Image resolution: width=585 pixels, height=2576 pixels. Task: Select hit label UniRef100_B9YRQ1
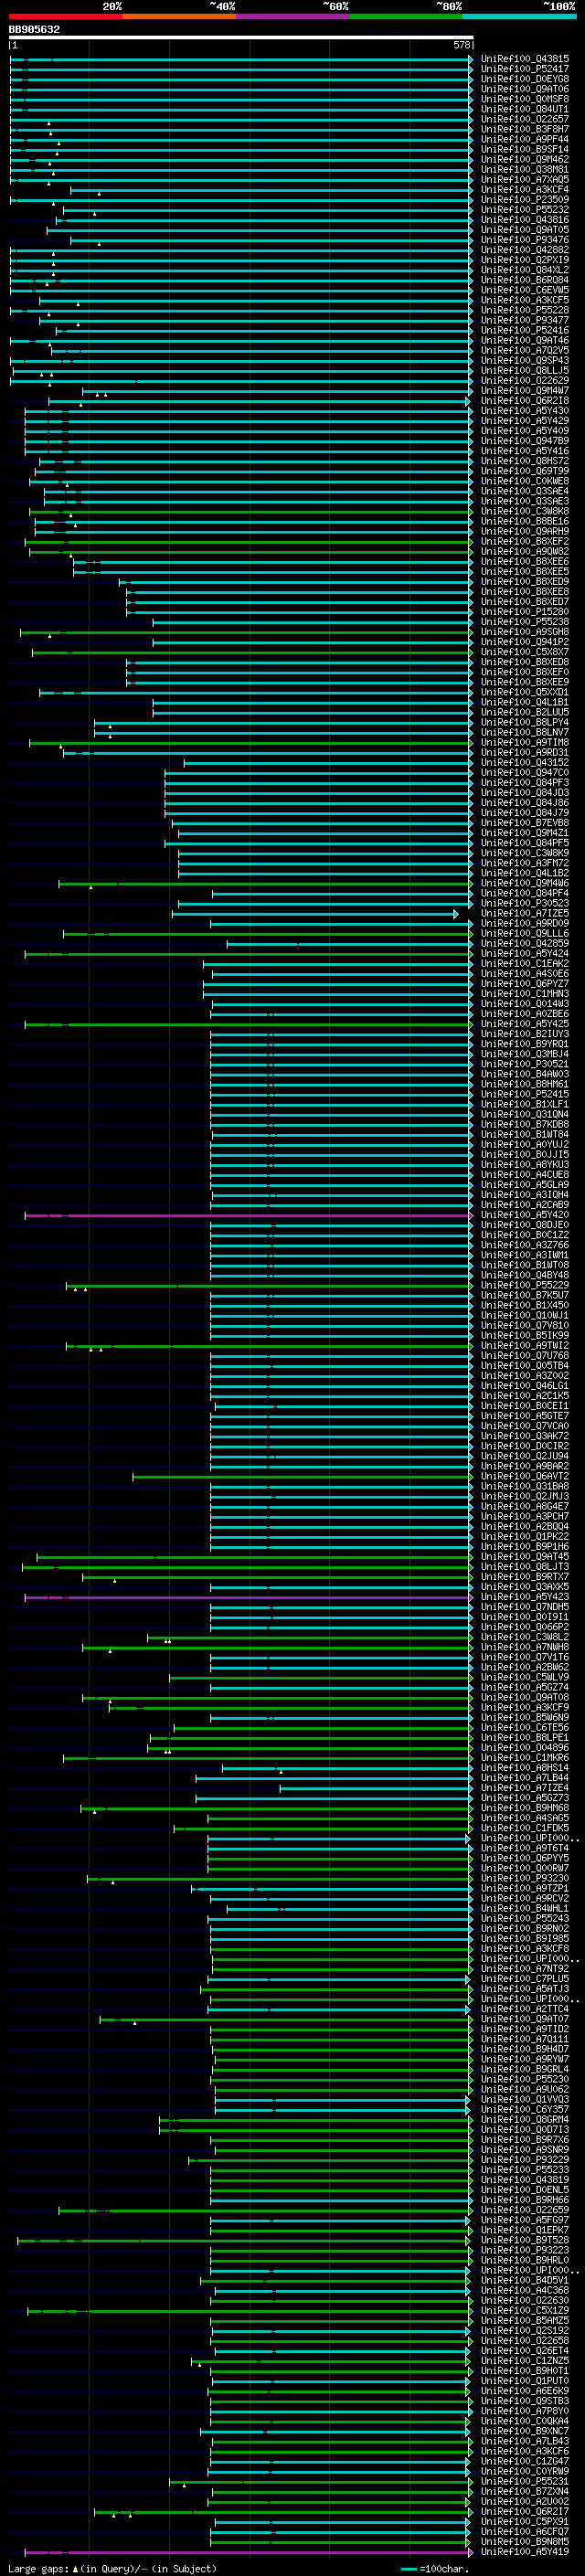click(525, 1044)
